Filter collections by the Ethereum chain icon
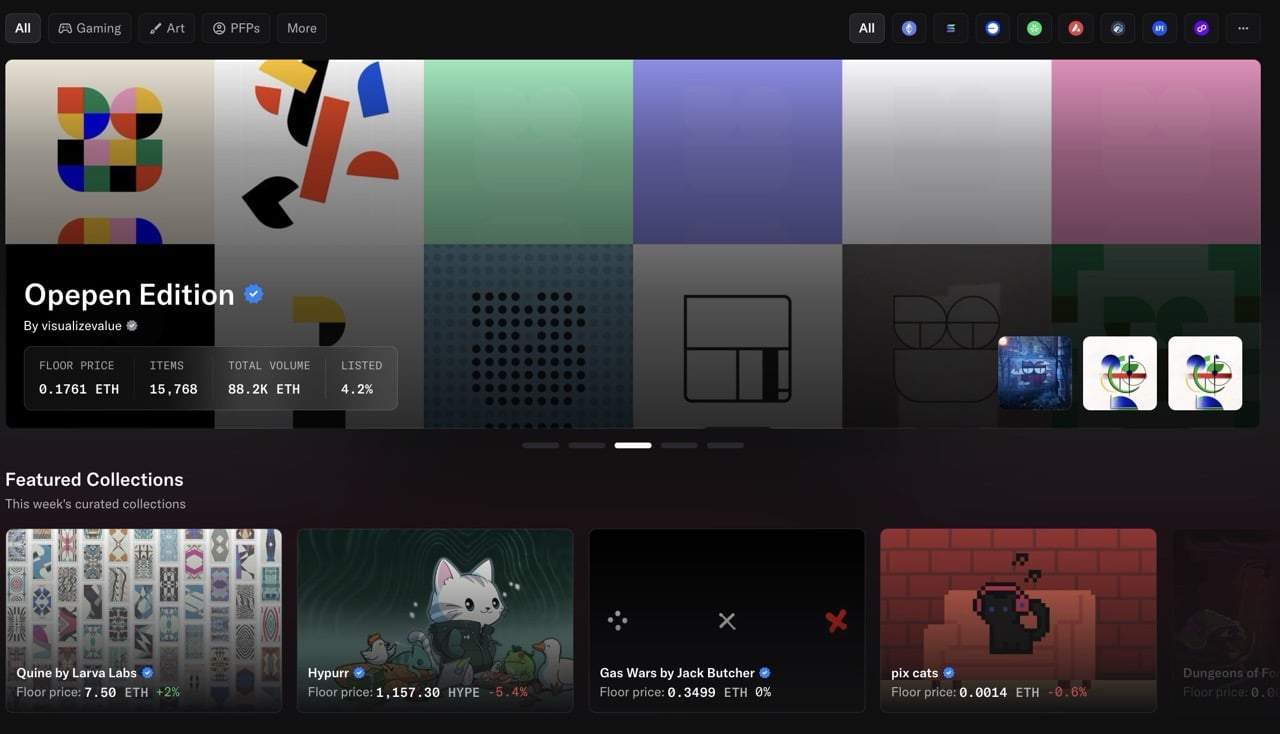The height and width of the screenshot is (734, 1280). (x=908, y=28)
